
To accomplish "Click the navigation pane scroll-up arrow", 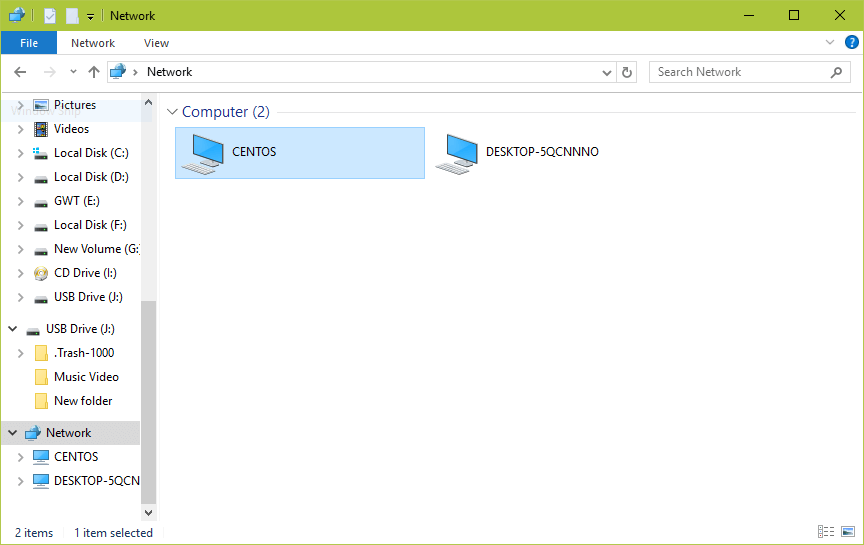I will tap(148, 102).
